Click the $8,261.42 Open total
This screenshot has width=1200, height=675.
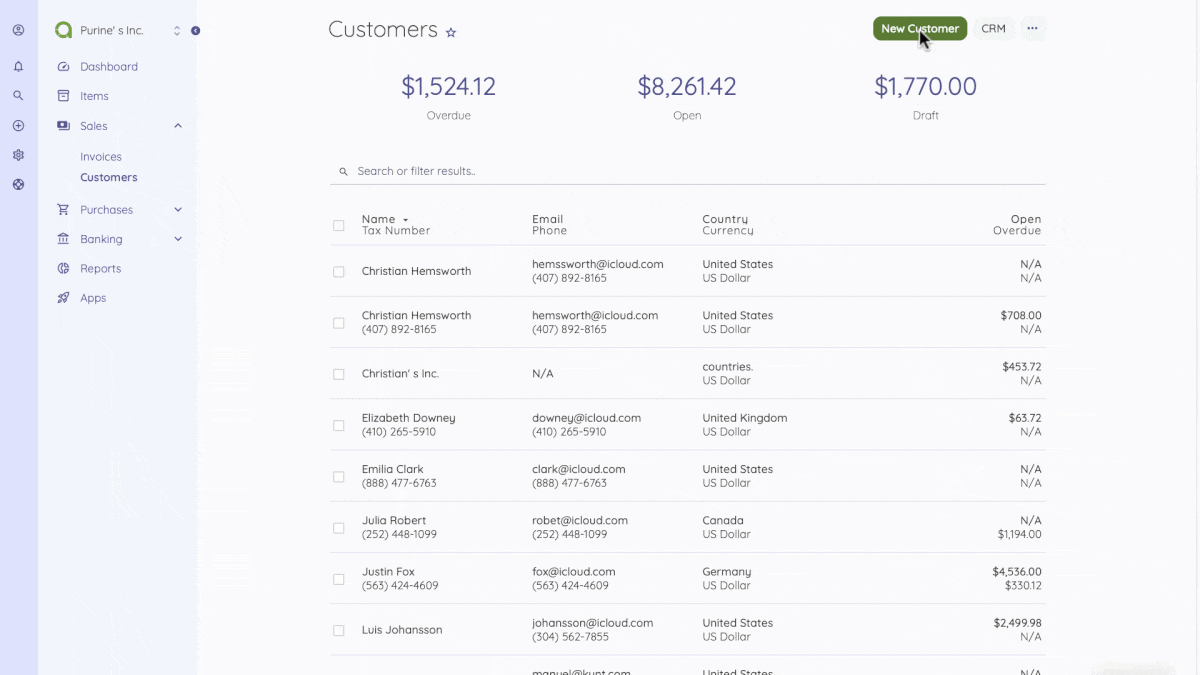pos(687,87)
